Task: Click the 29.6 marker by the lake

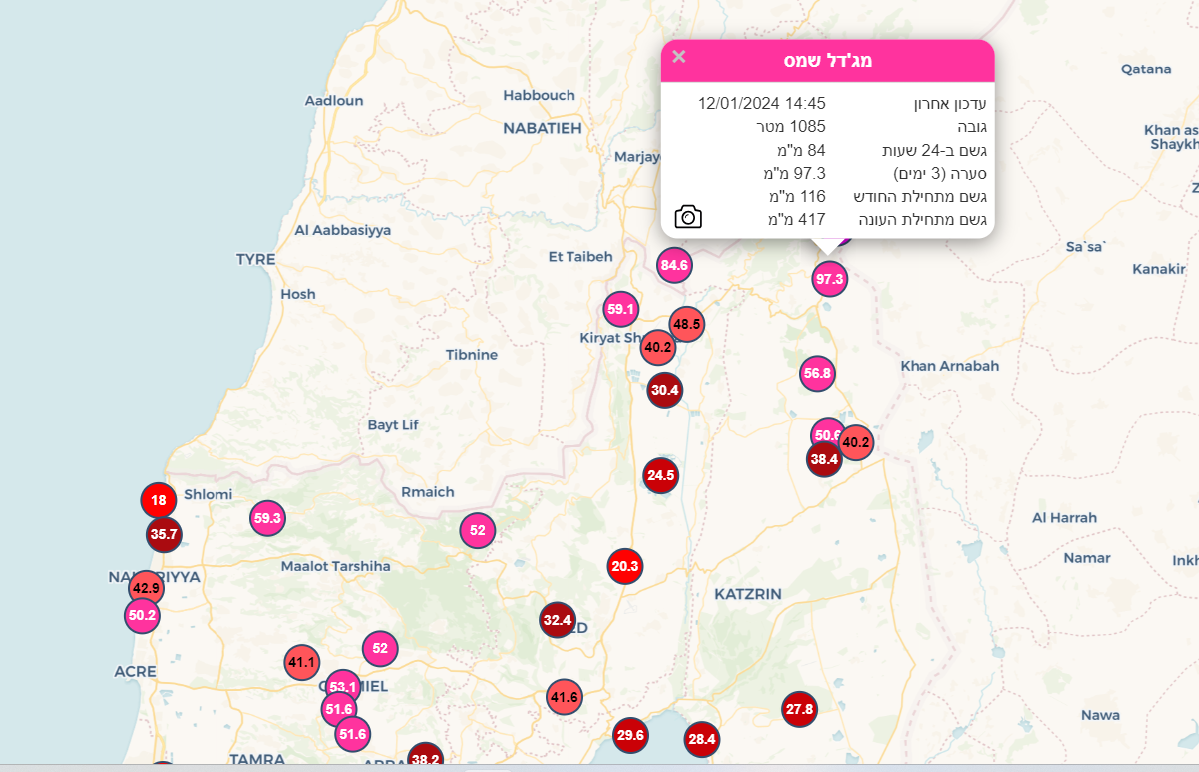Action: tap(630, 735)
